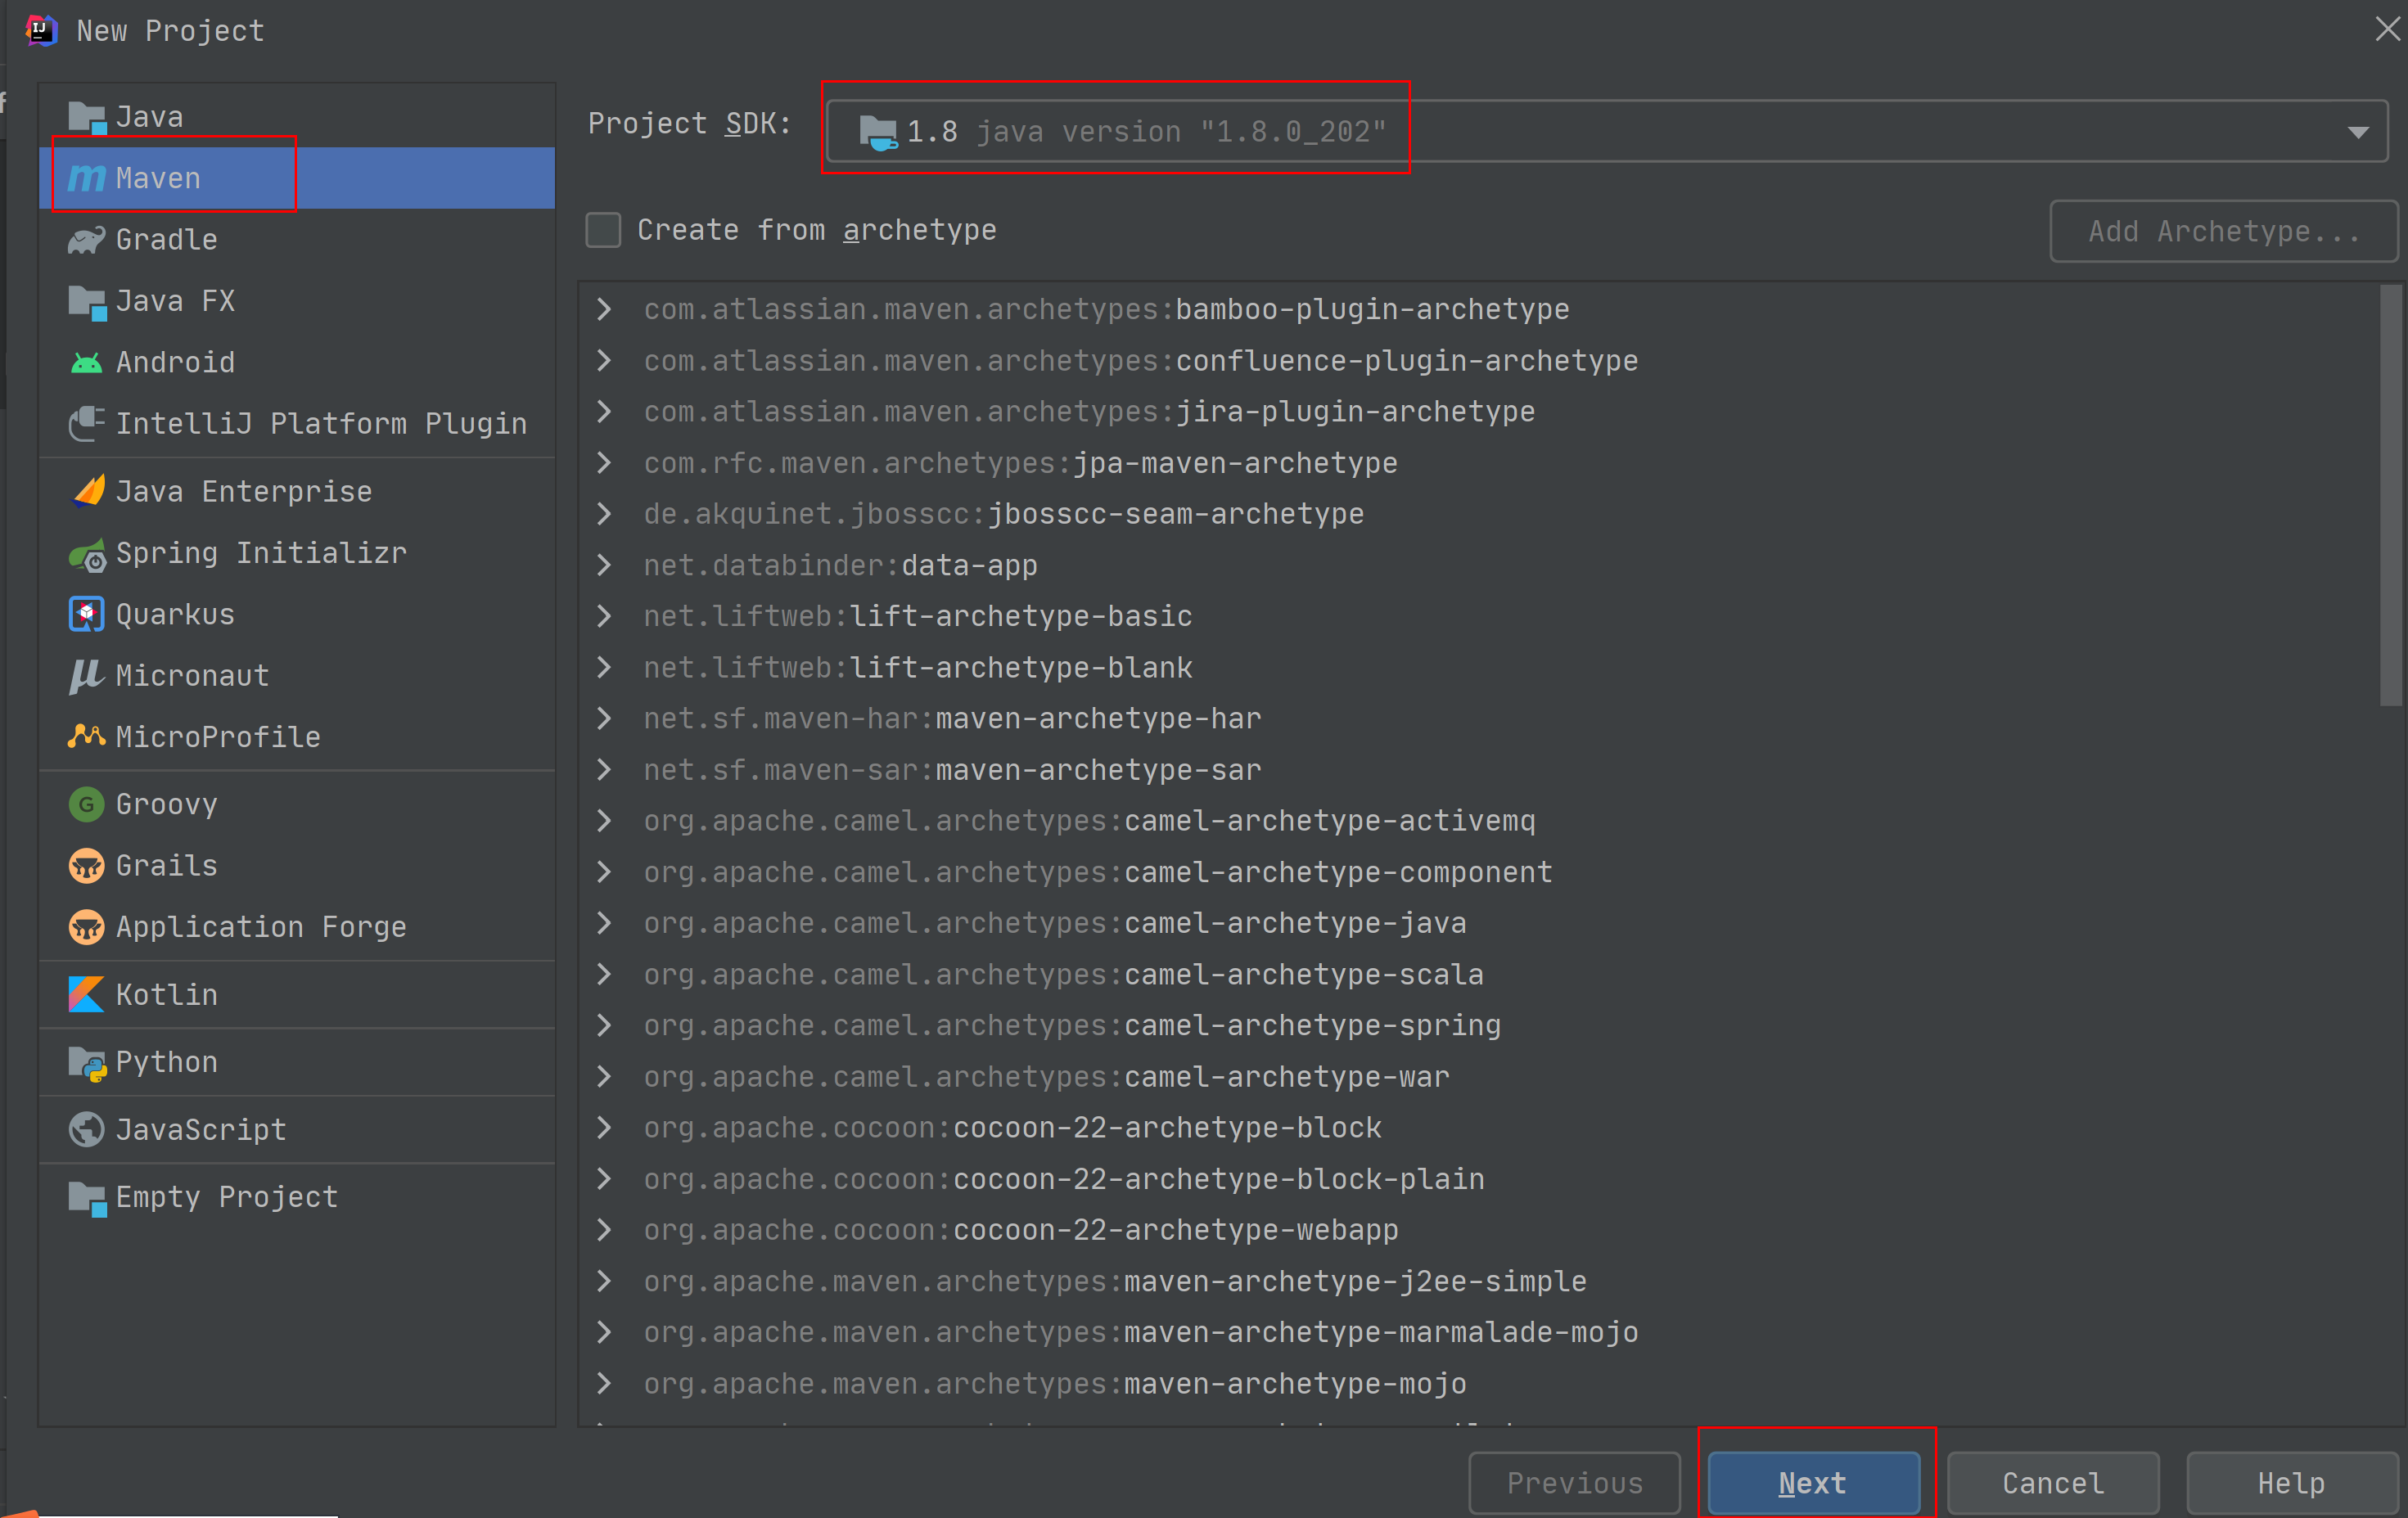Scroll down the archetypes list
Screen dimensions: 2408x1518
click(x=2388, y=1049)
